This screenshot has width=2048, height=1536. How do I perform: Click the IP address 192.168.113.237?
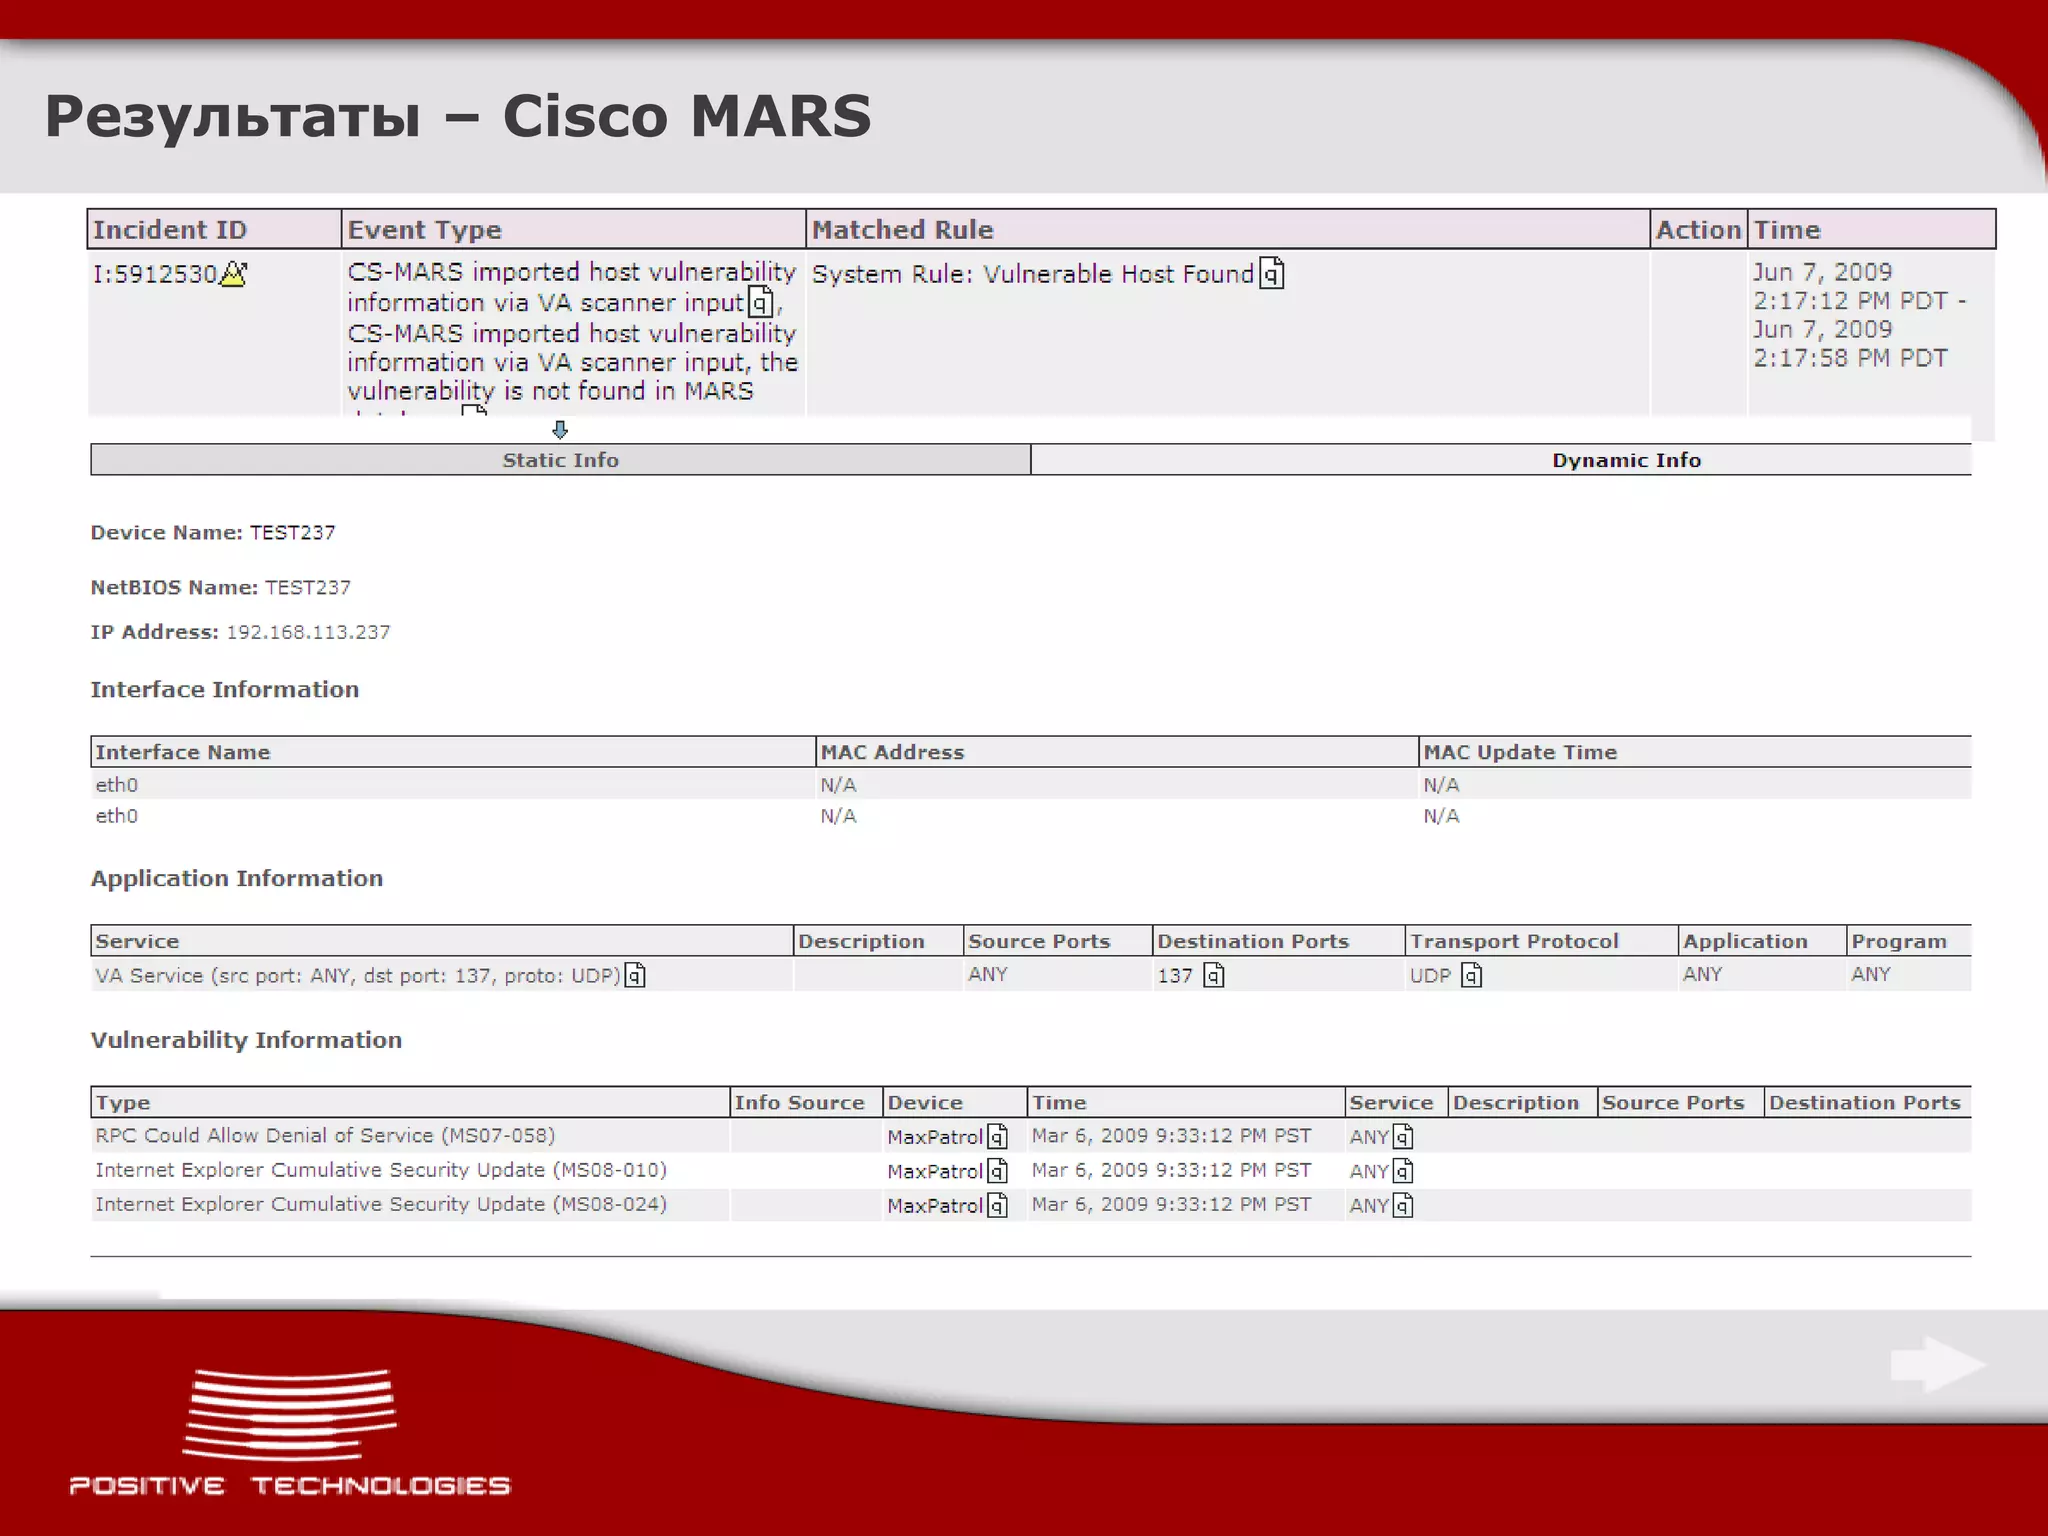coord(308,632)
